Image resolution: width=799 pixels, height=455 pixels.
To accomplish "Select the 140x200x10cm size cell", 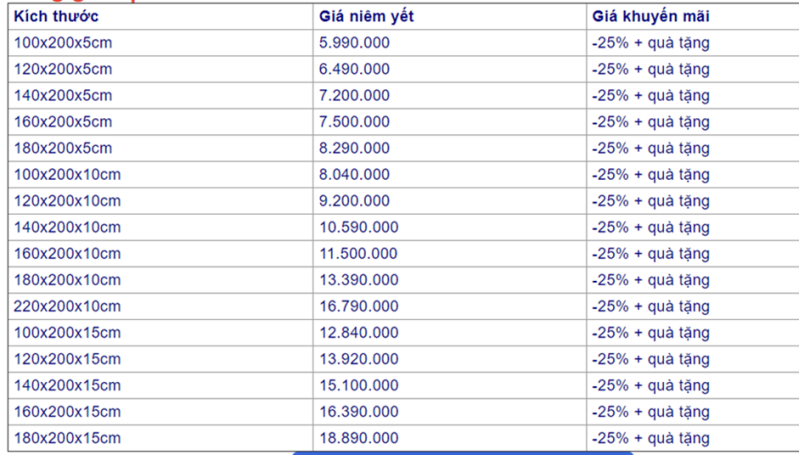I will coord(66,227).
